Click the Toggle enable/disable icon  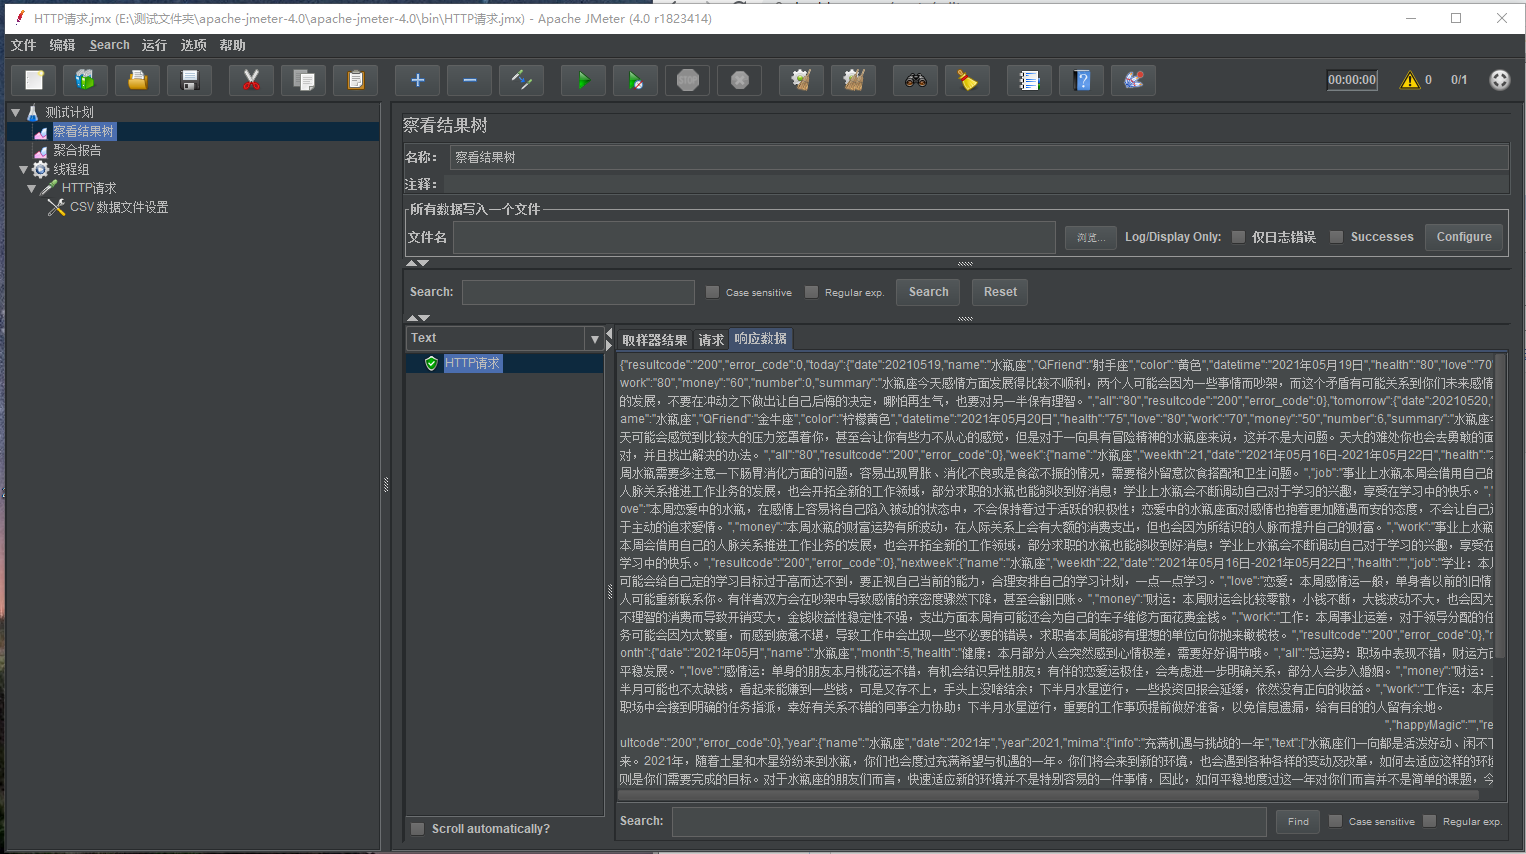(x=522, y=80)
